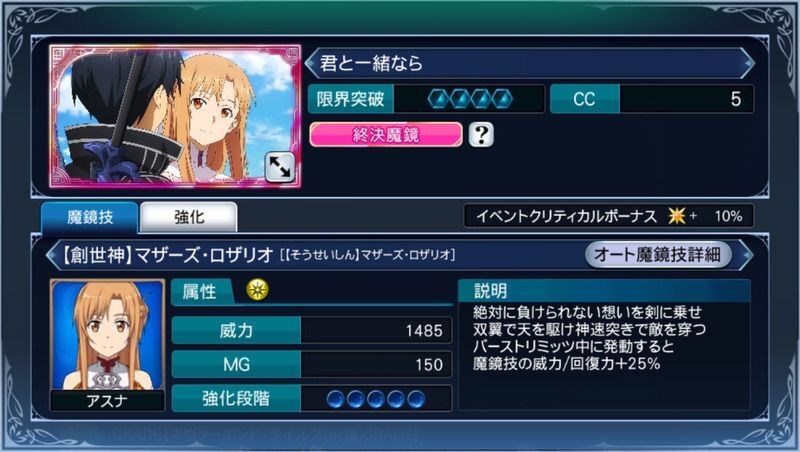
Task: Select the アスナ character portrait
Action: [x=107, y=344]
